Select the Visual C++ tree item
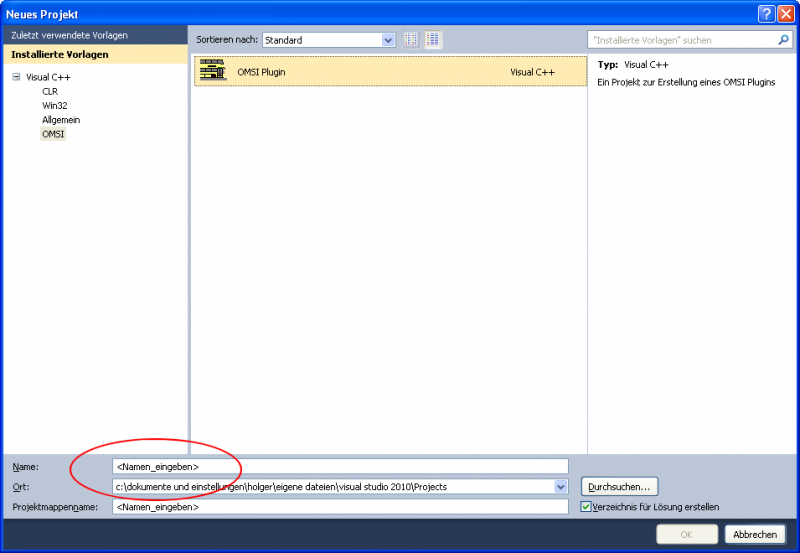Image resolution: width=800 pixels, height=553 pixels. tap(48, 77)
